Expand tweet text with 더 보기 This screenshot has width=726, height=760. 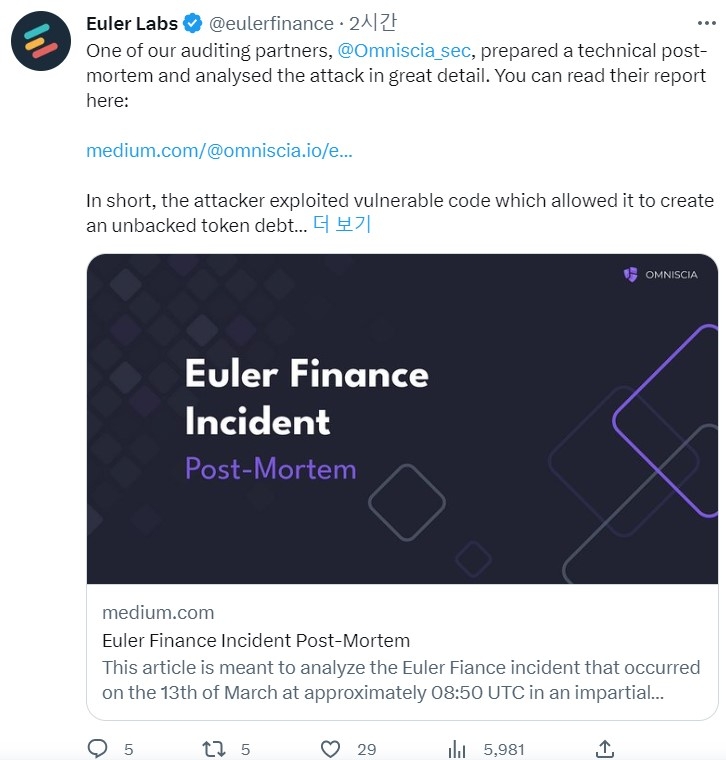tap(342, 224)
